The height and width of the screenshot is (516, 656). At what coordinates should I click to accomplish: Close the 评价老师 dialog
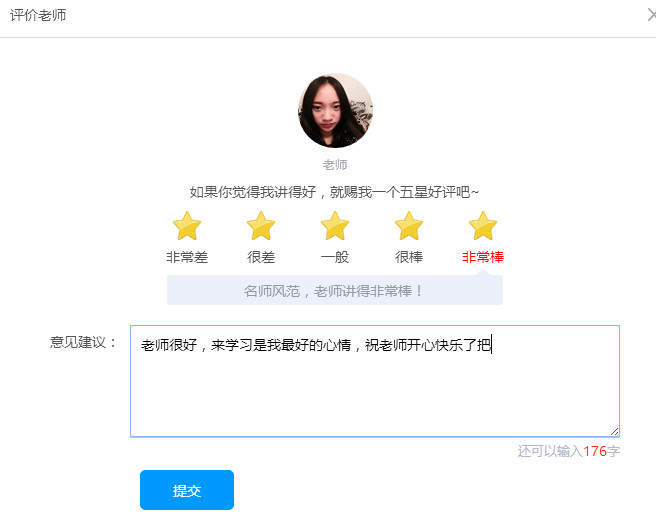pyautogui.click(x=651, y=16)
